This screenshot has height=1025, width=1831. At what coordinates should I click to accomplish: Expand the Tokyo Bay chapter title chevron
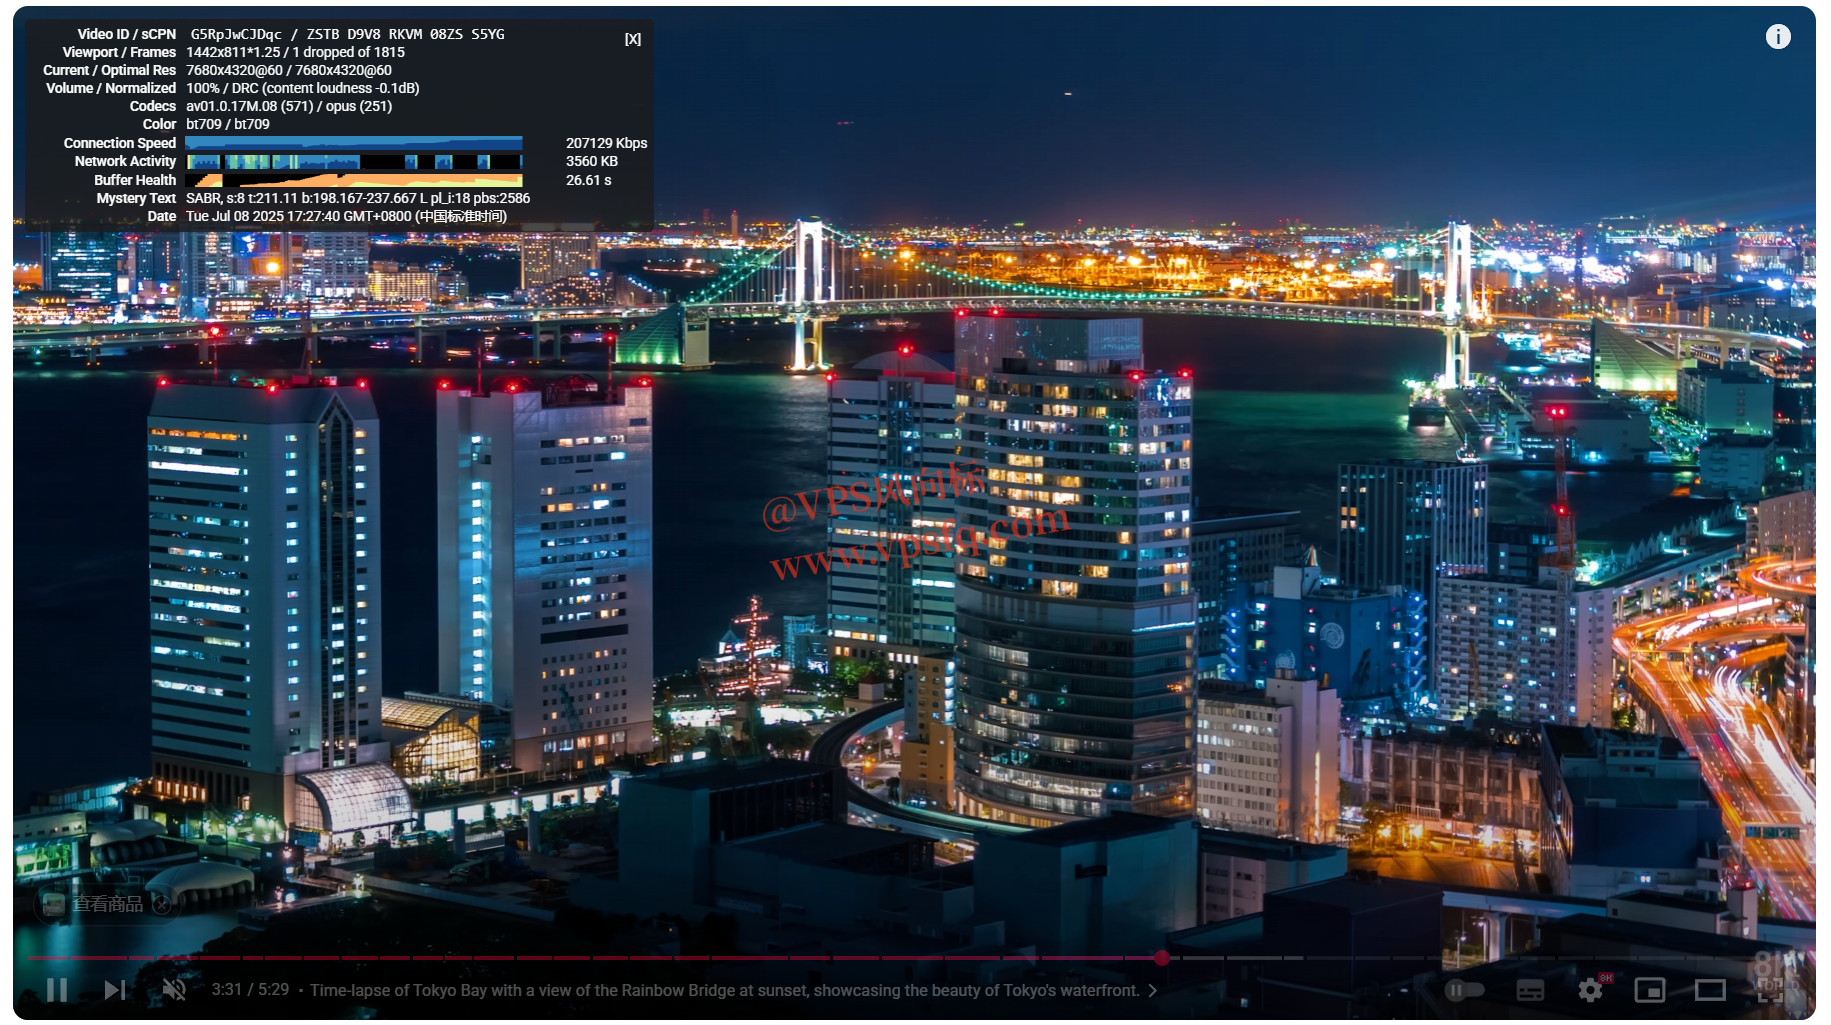(x=1153, y=990)
